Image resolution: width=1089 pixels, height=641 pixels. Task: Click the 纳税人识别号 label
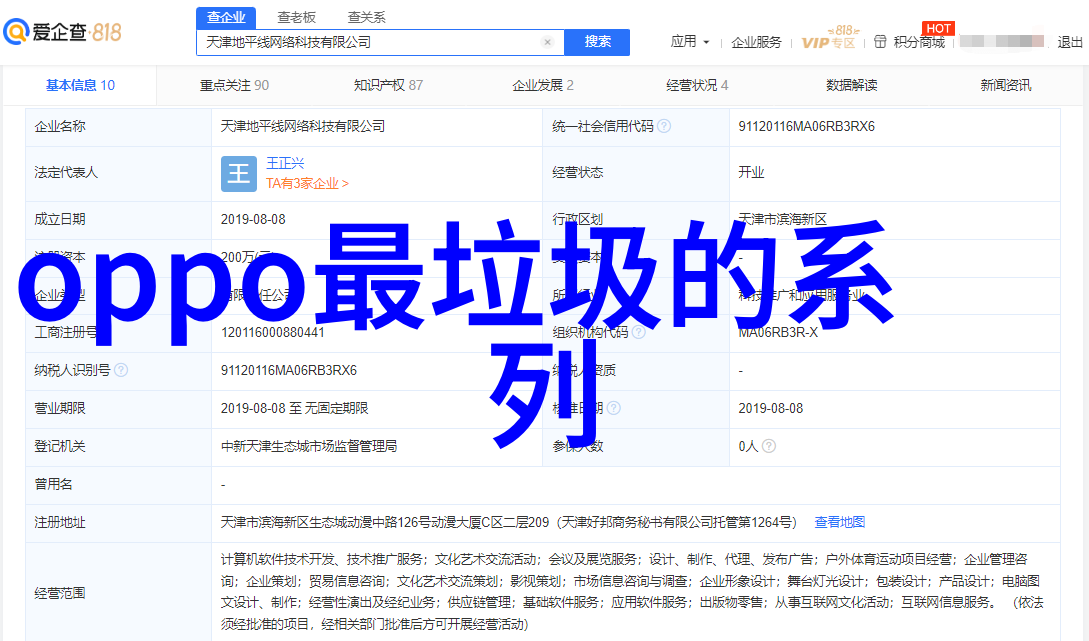pos(72,371)
